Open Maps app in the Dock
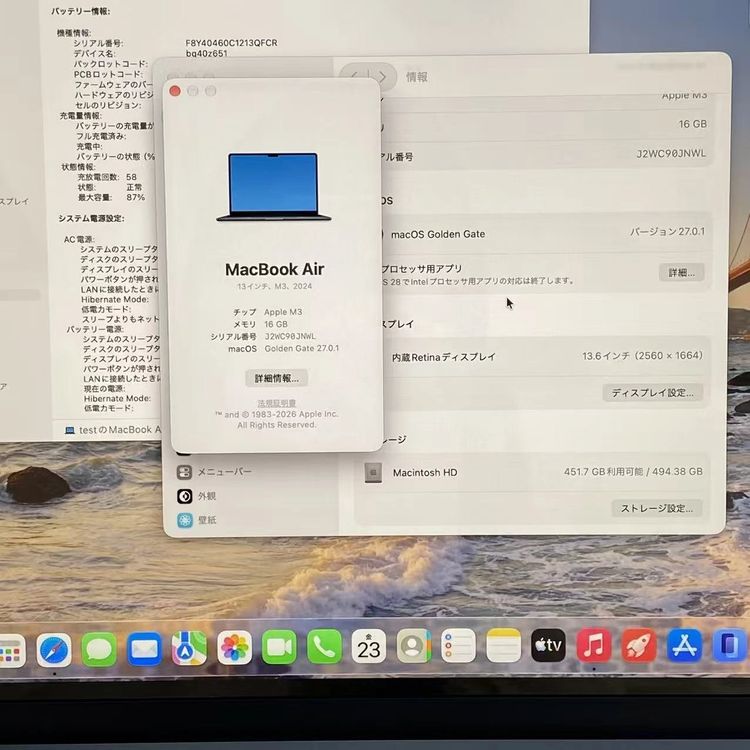The image size is (750, 750). 189,649
